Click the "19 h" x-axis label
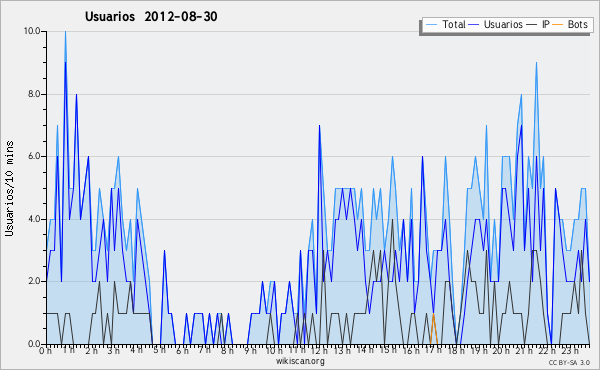Viewport: 600px width, 370px height. point(479,351)
